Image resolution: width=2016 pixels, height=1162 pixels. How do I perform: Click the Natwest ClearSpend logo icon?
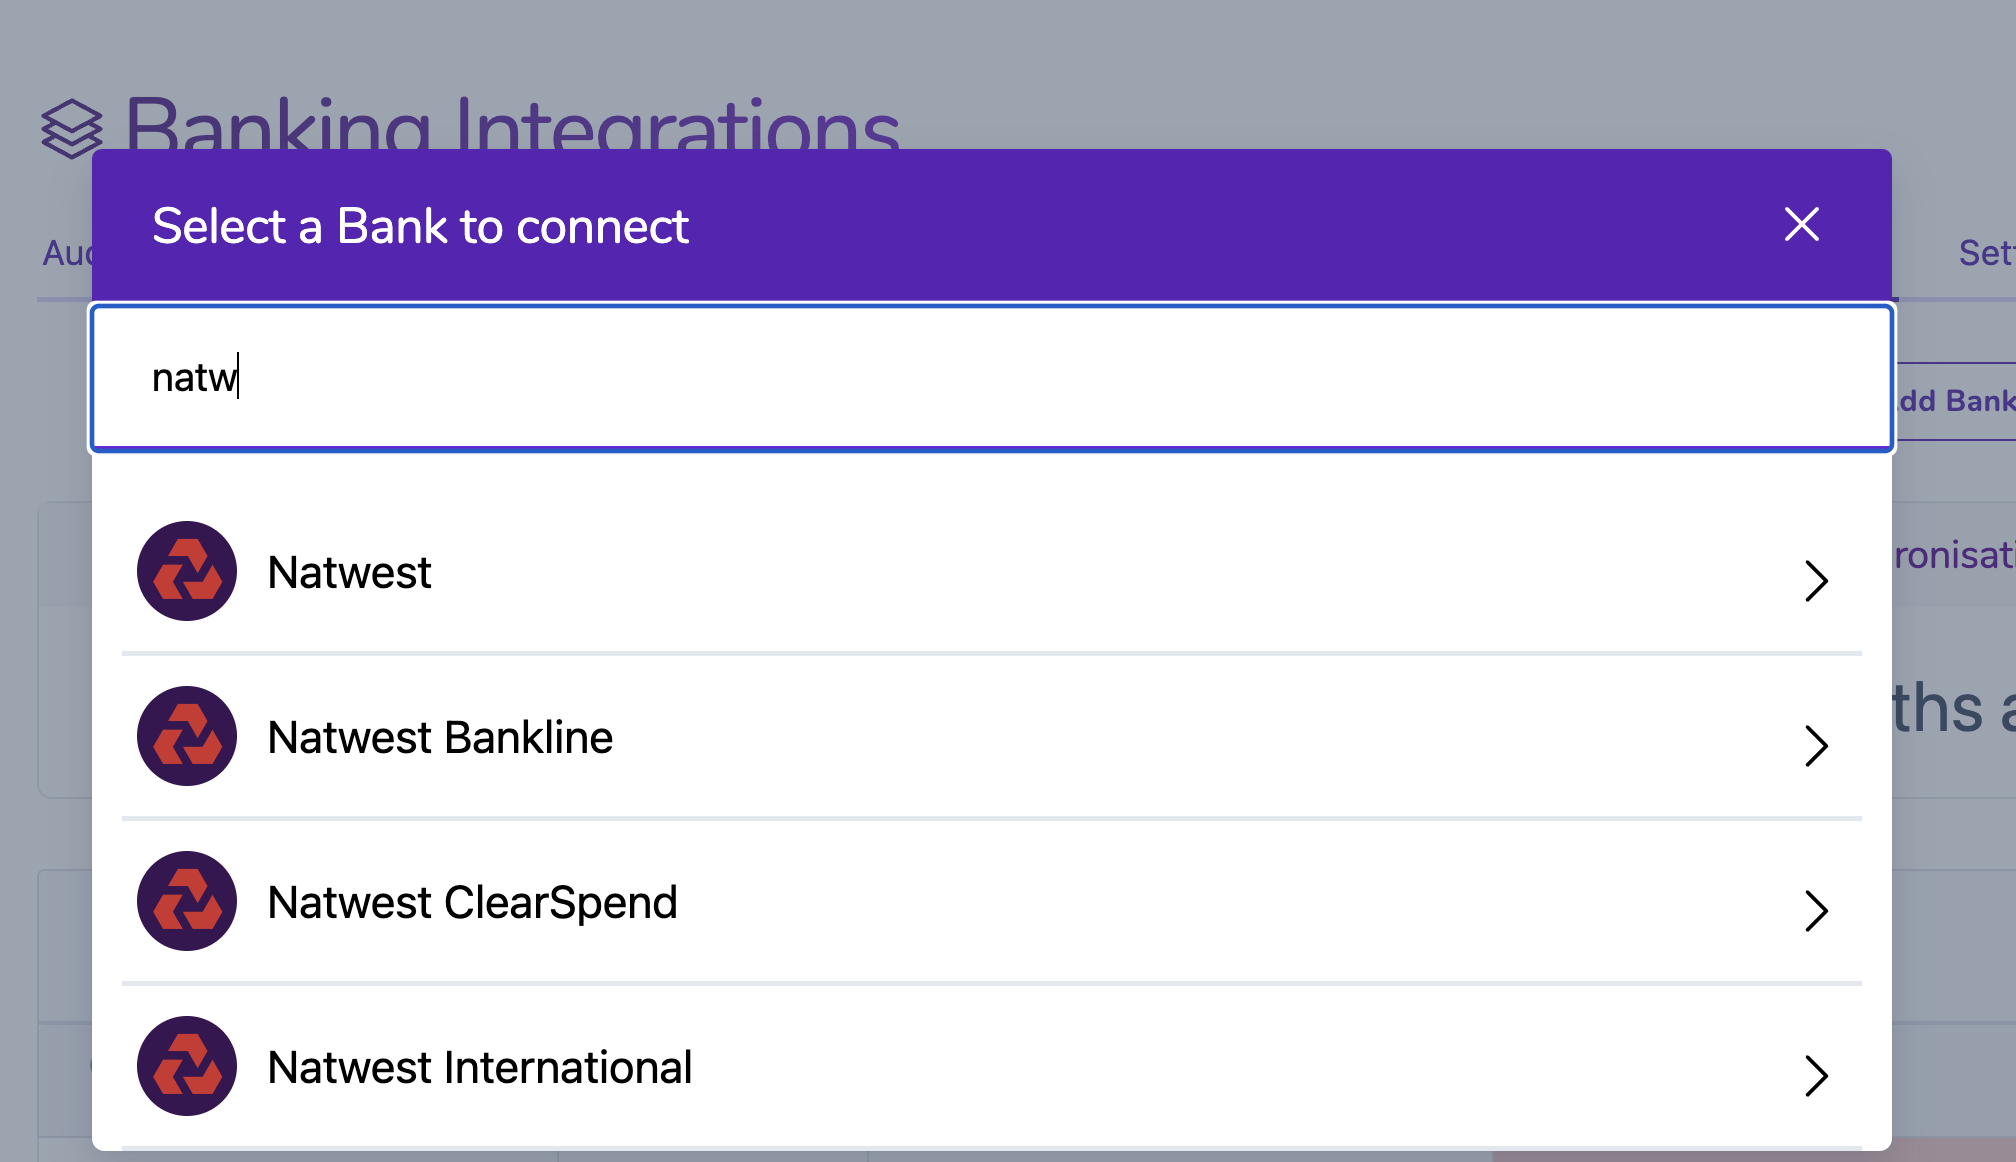(x=187, y=901)
